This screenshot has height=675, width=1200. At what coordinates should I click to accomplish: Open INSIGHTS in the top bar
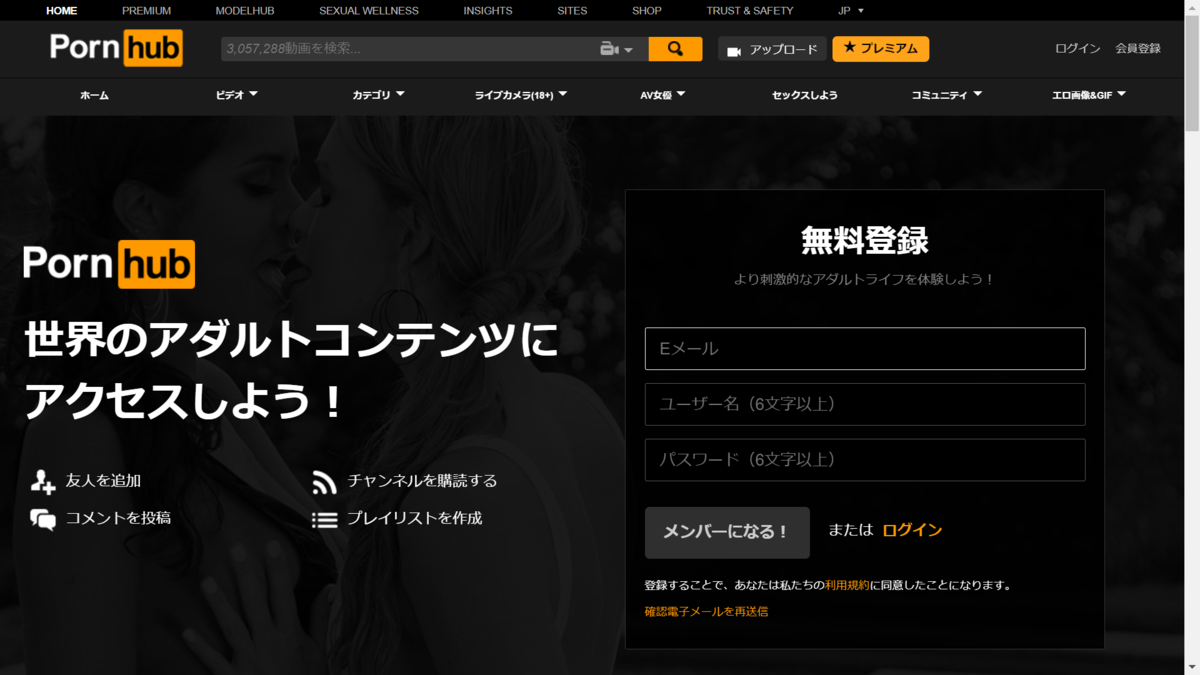point(488,11)
